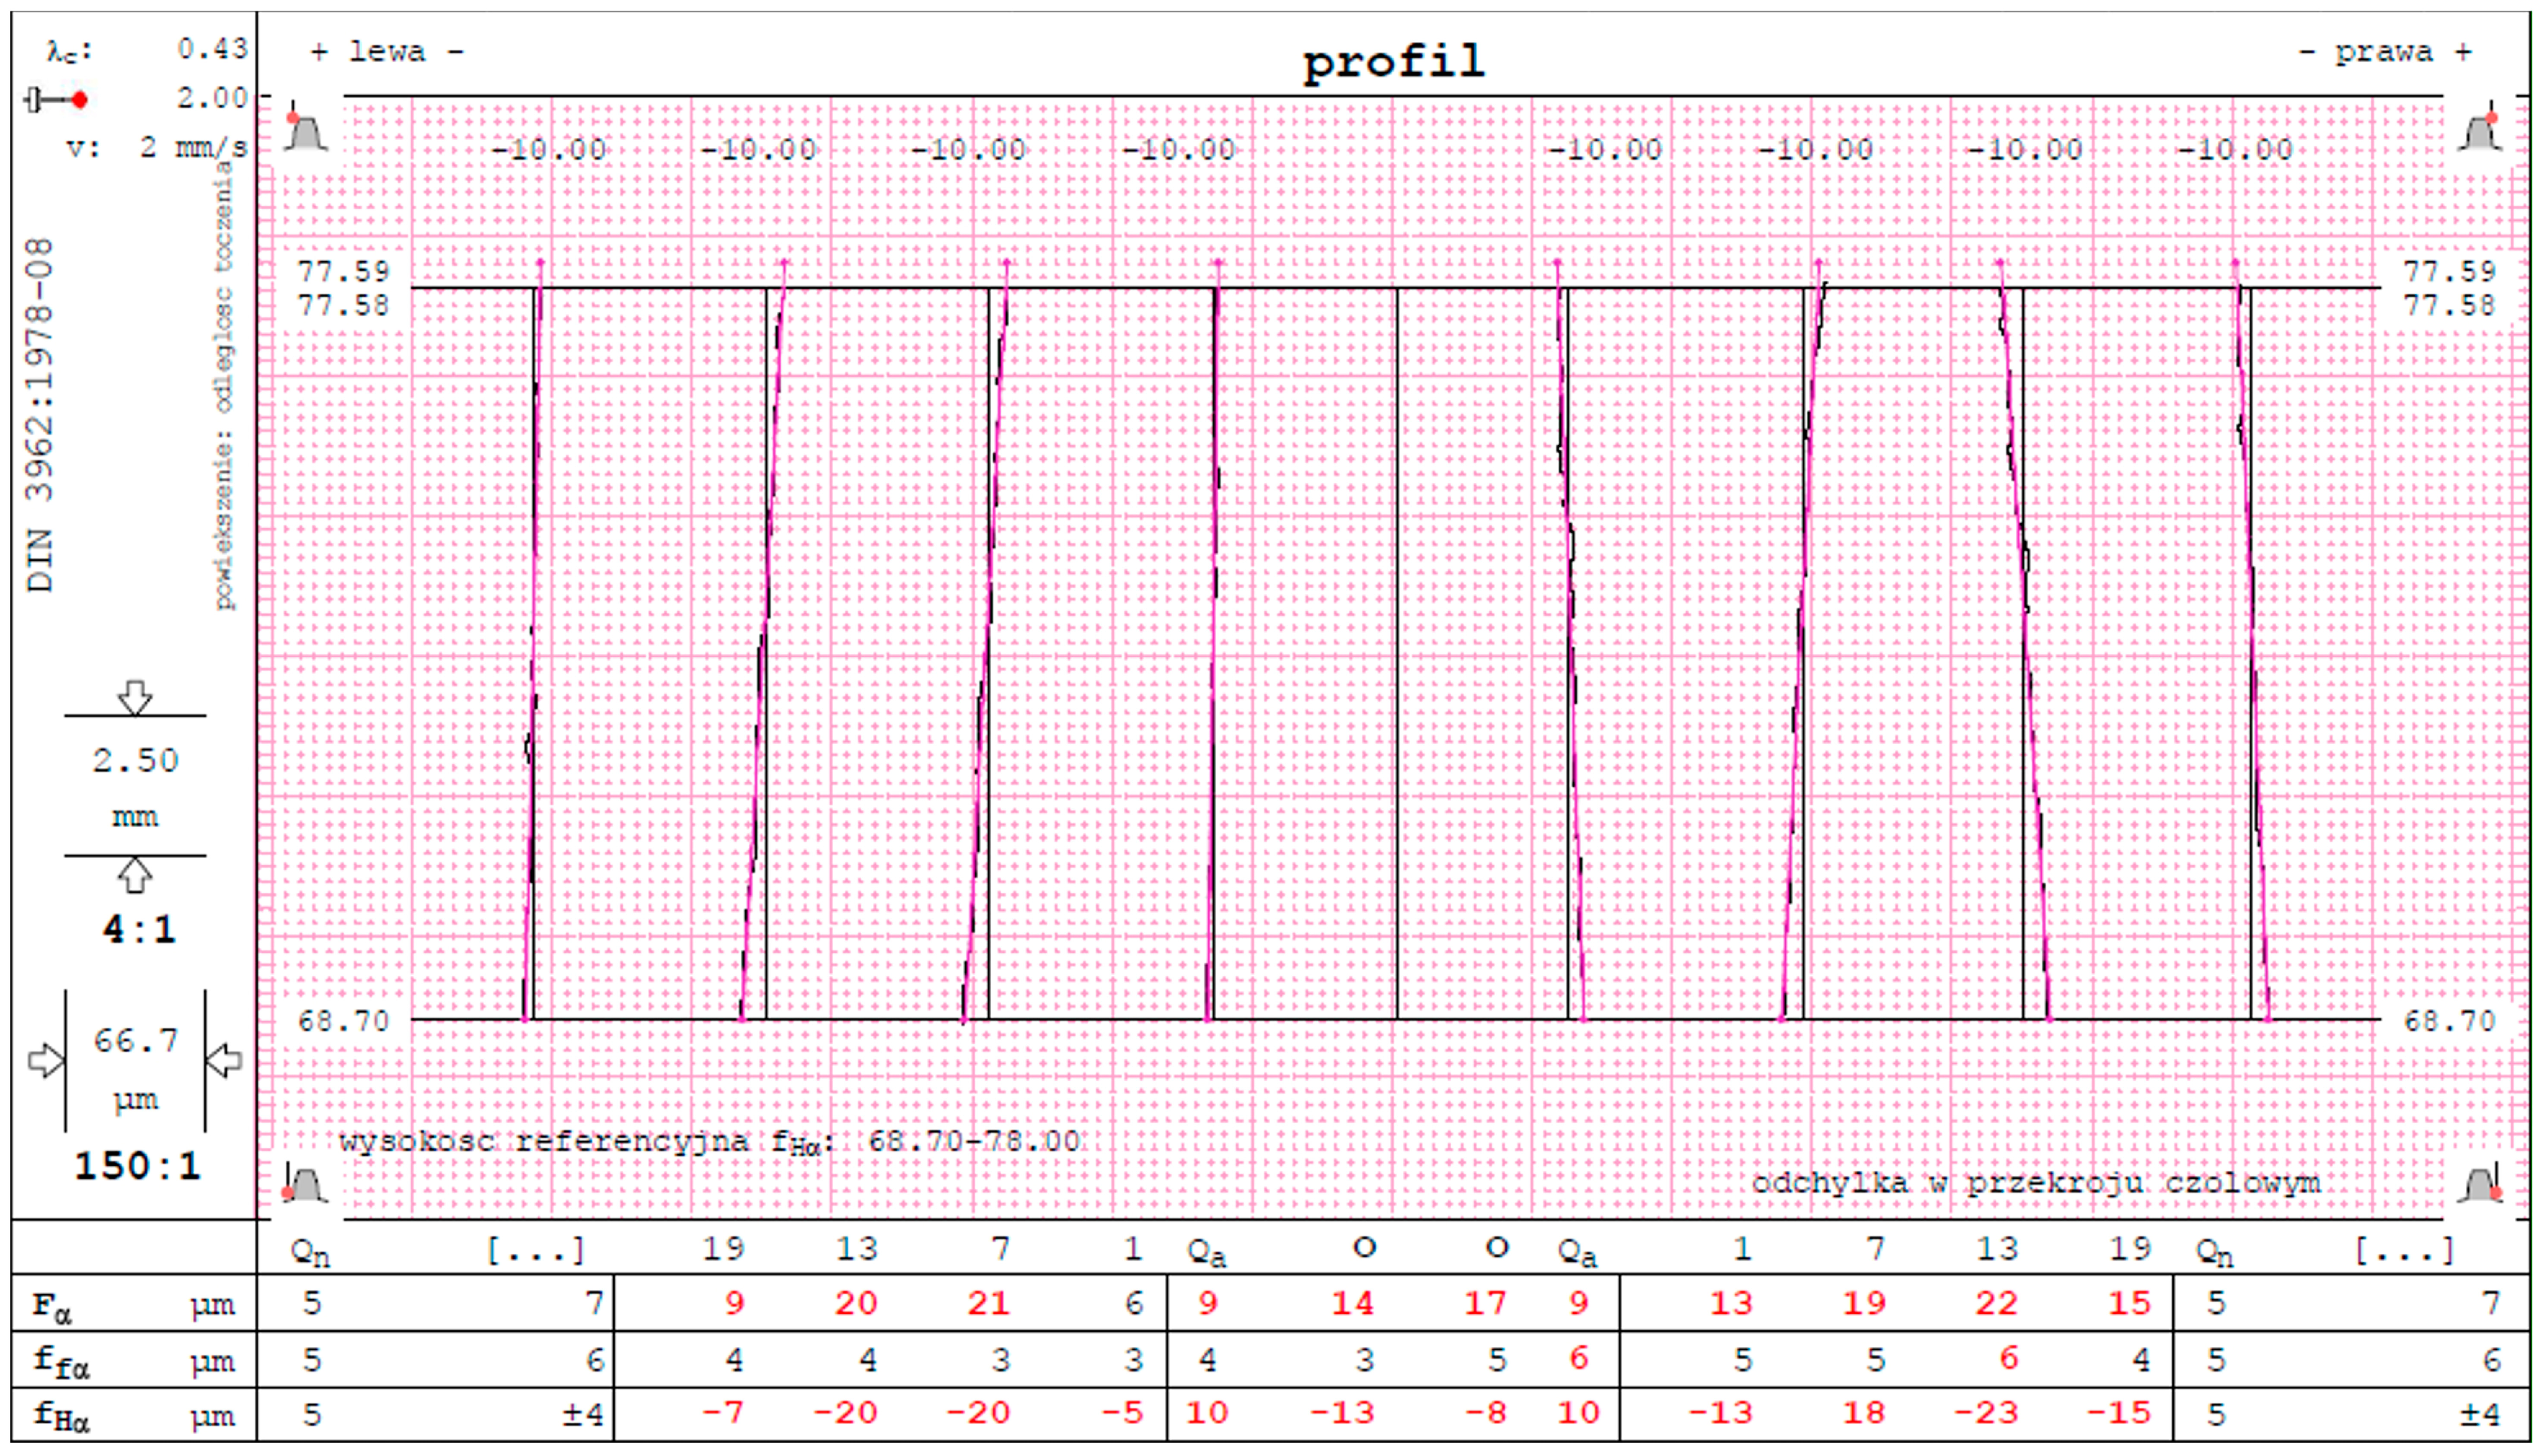Click right-pointing arrow beside 66.7 µm scale
Screen dimensions: 2548x1456
click(x=46, y=1060)
